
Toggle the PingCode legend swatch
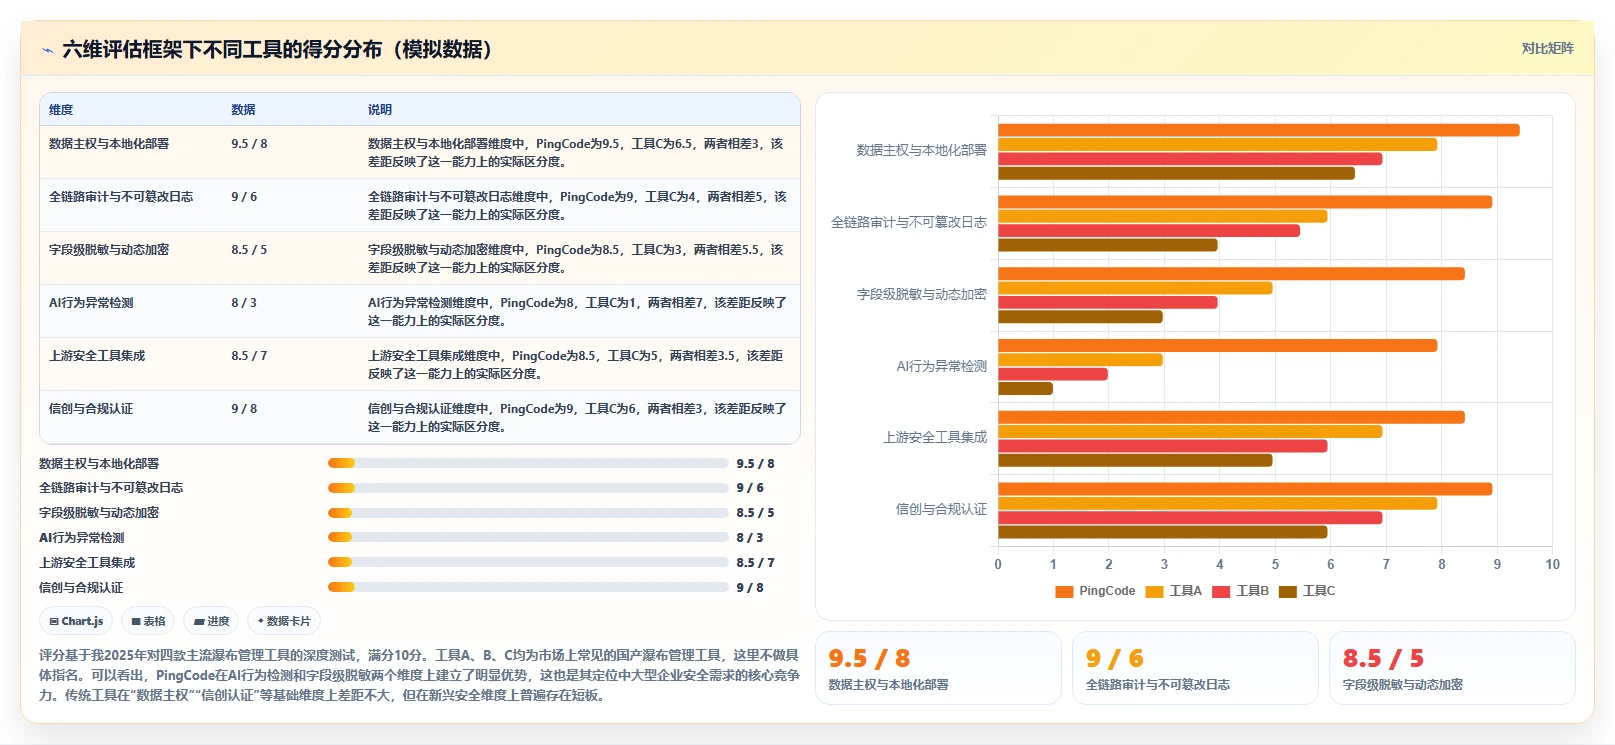click(x=1064, y=591)
